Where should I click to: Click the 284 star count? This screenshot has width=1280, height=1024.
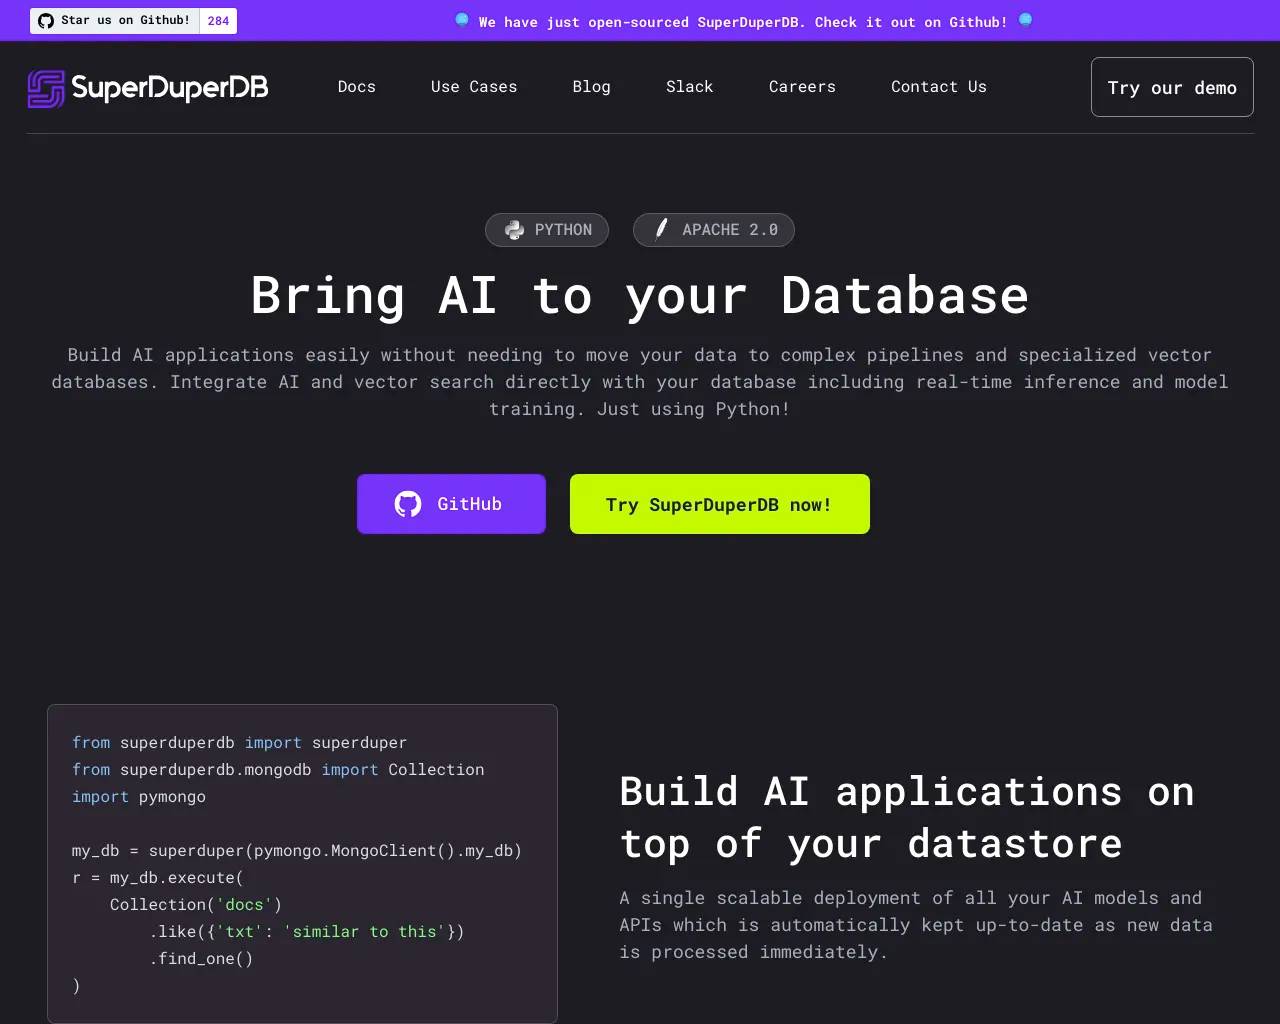[218, 21]
